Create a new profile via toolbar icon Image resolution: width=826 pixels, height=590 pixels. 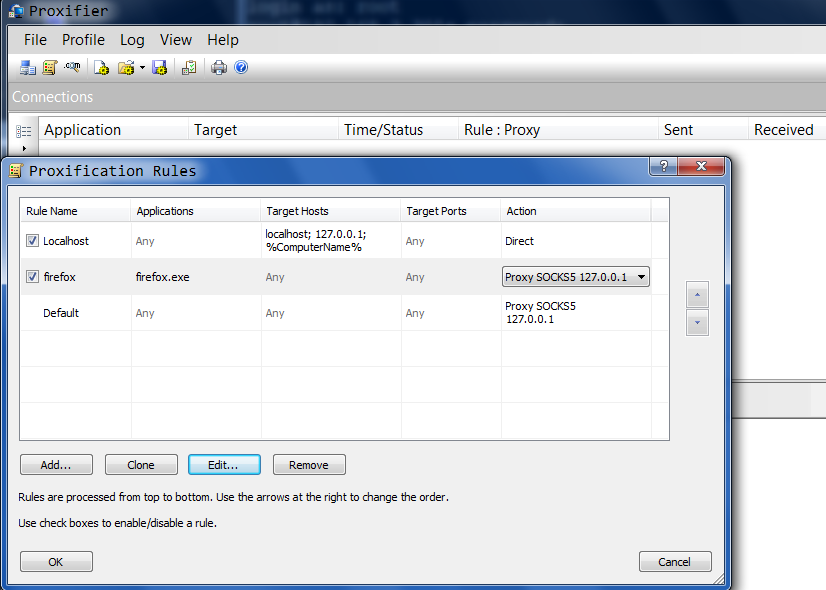pos(101,67)
